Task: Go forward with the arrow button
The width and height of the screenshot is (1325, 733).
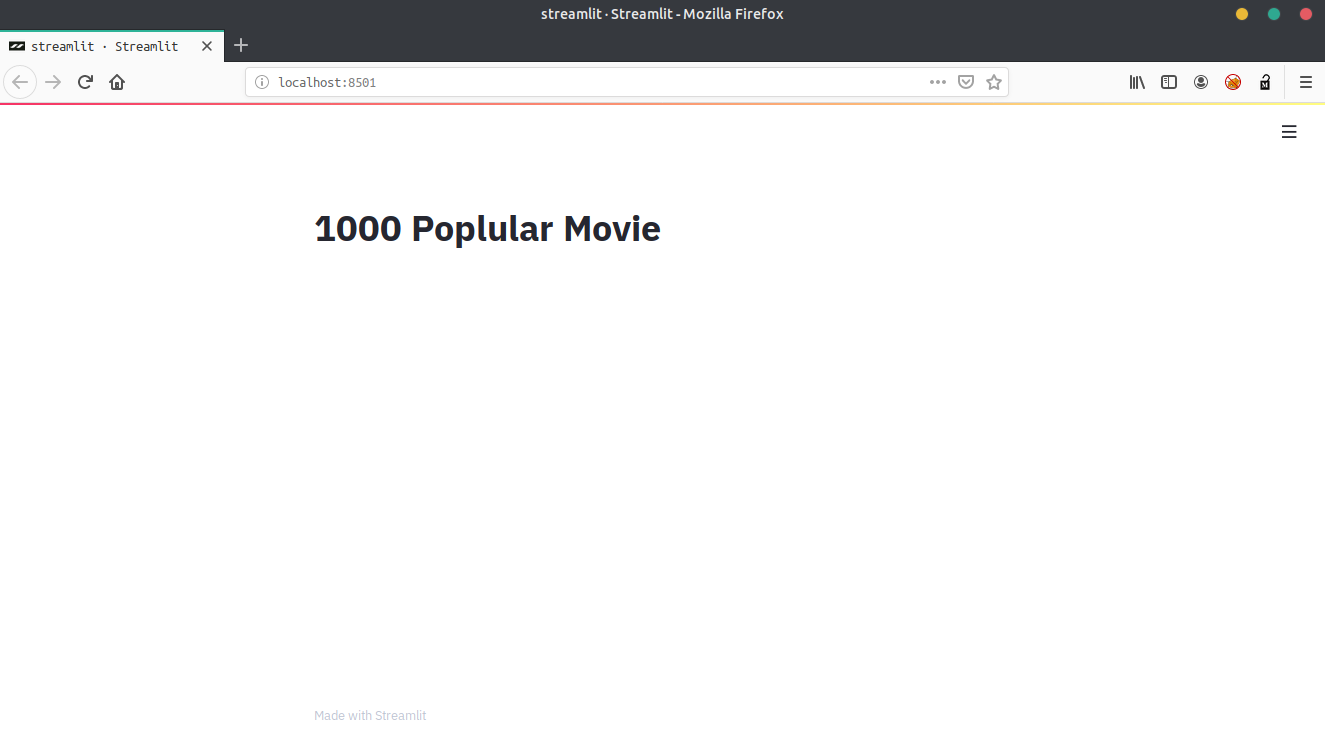Action: click(54, 82)
